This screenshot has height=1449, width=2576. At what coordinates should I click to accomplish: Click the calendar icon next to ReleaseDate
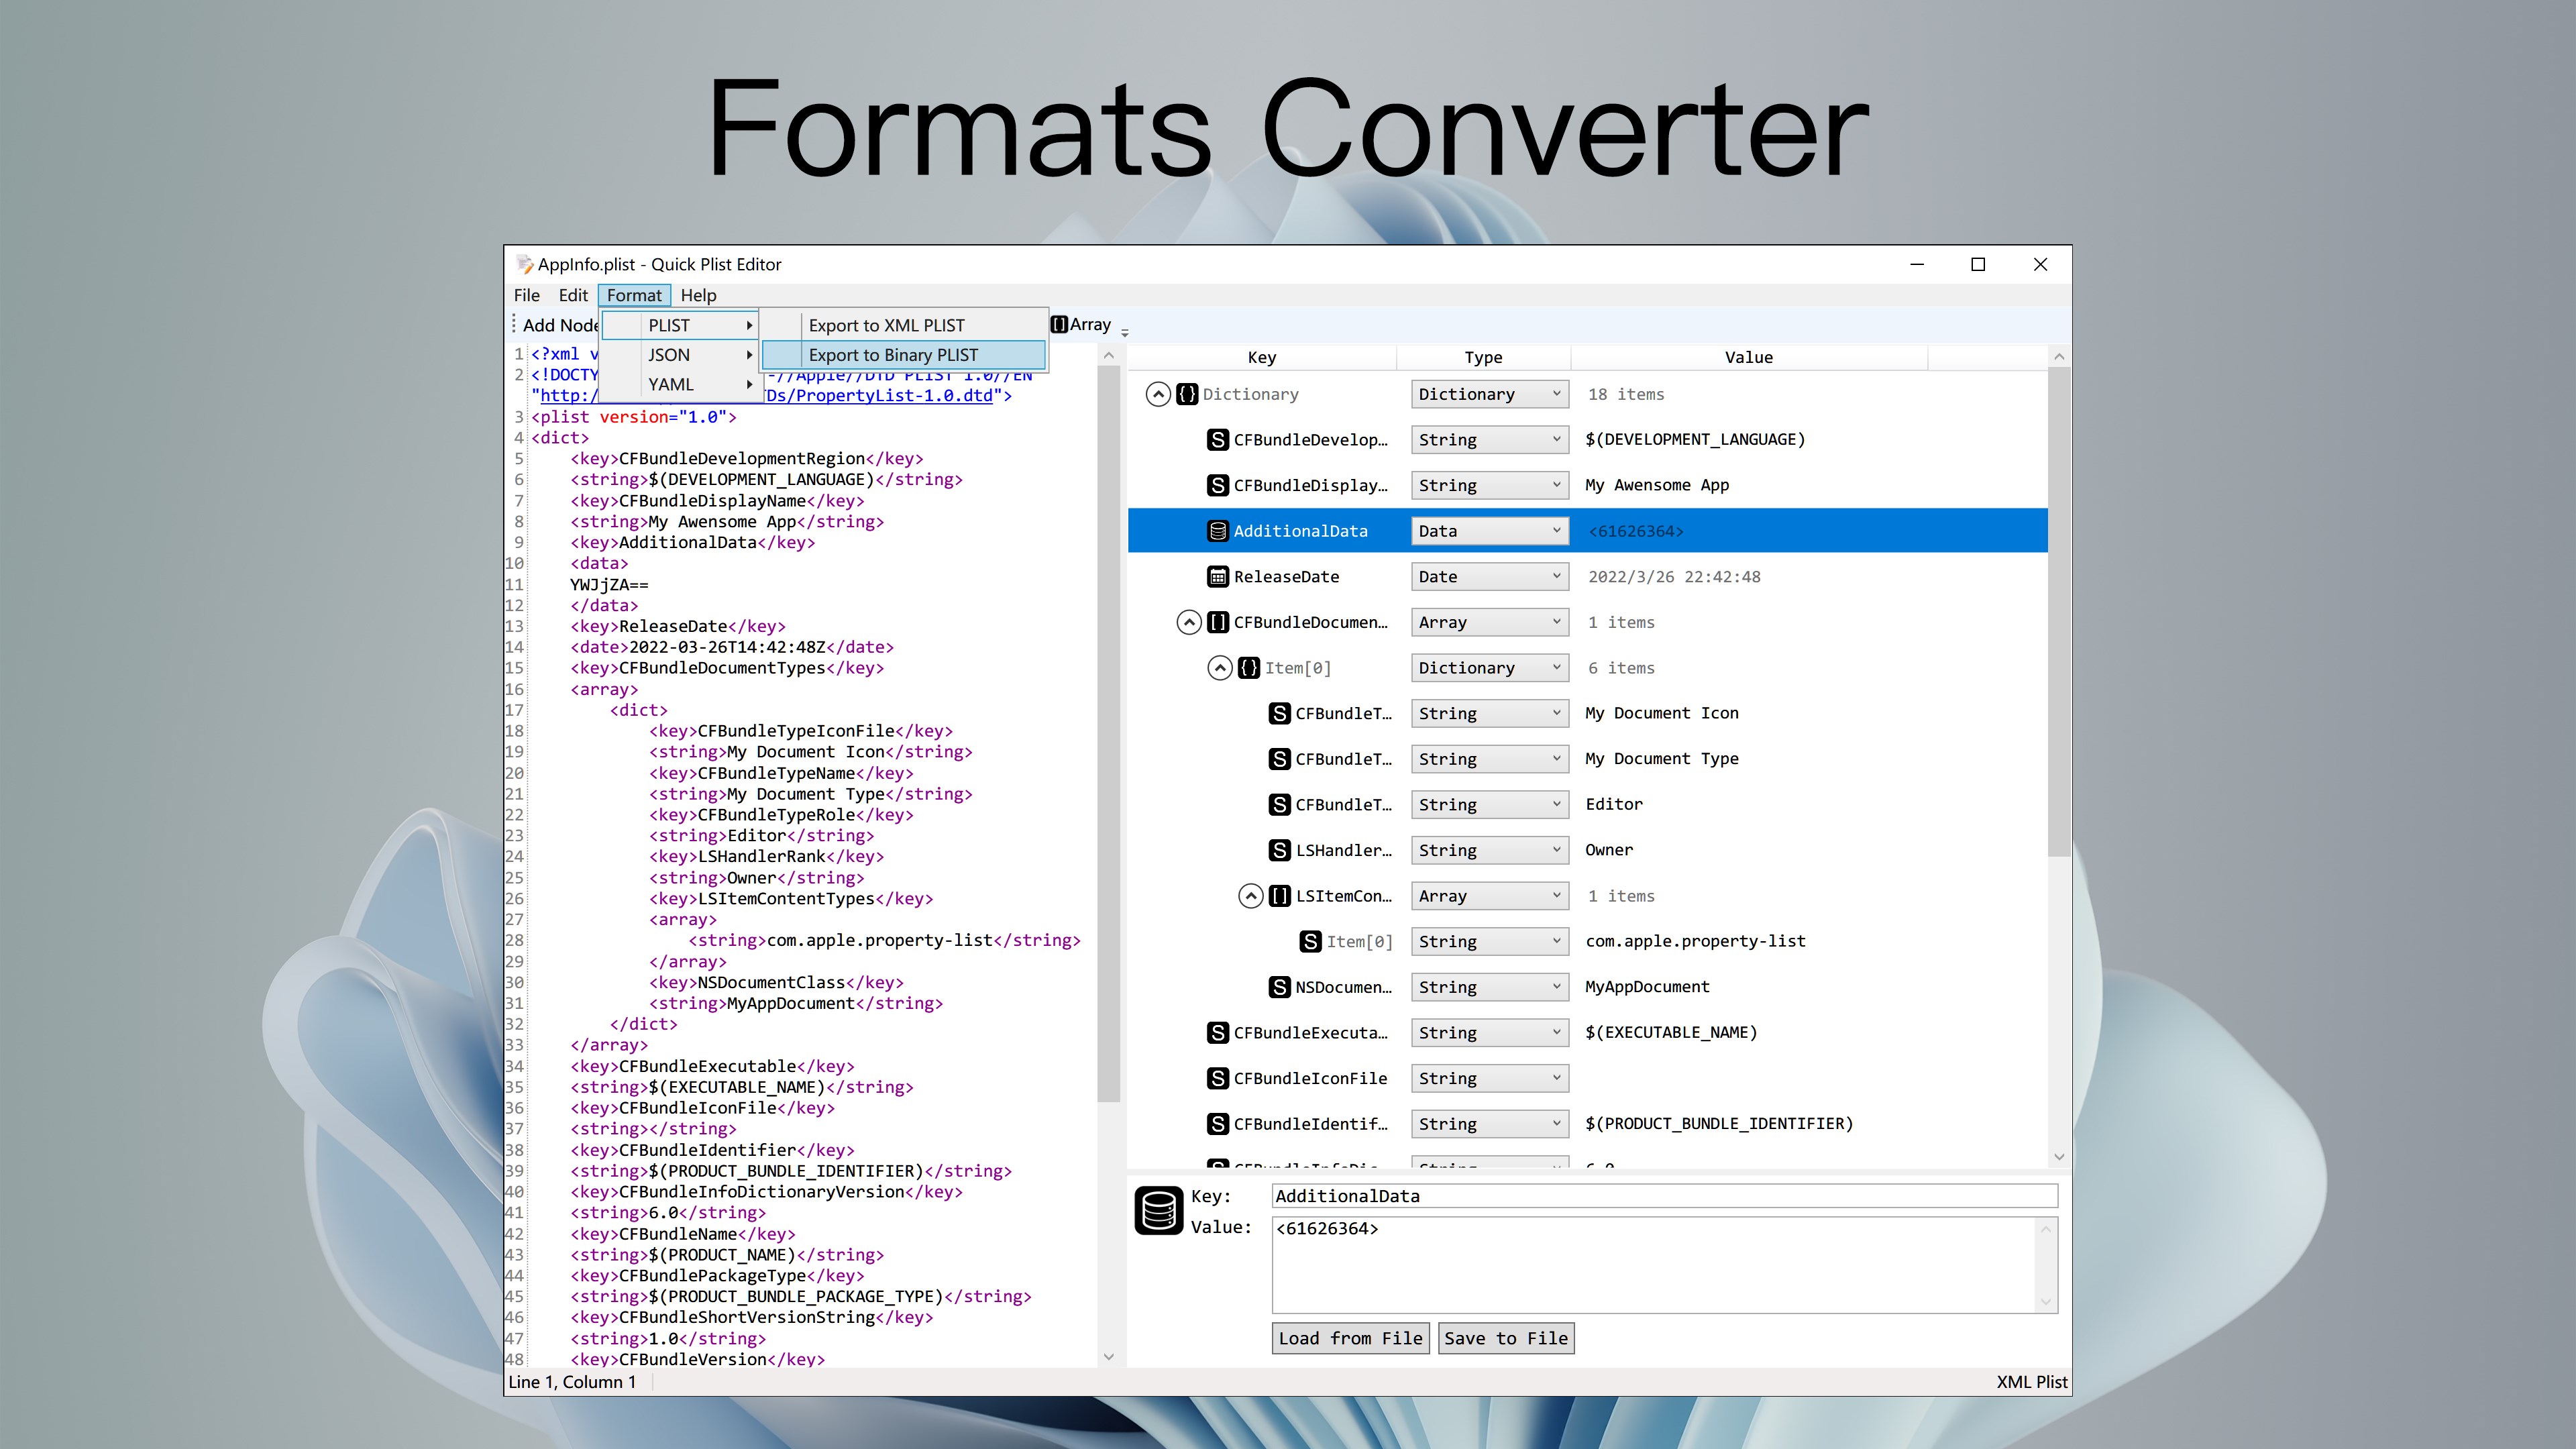1217,577
